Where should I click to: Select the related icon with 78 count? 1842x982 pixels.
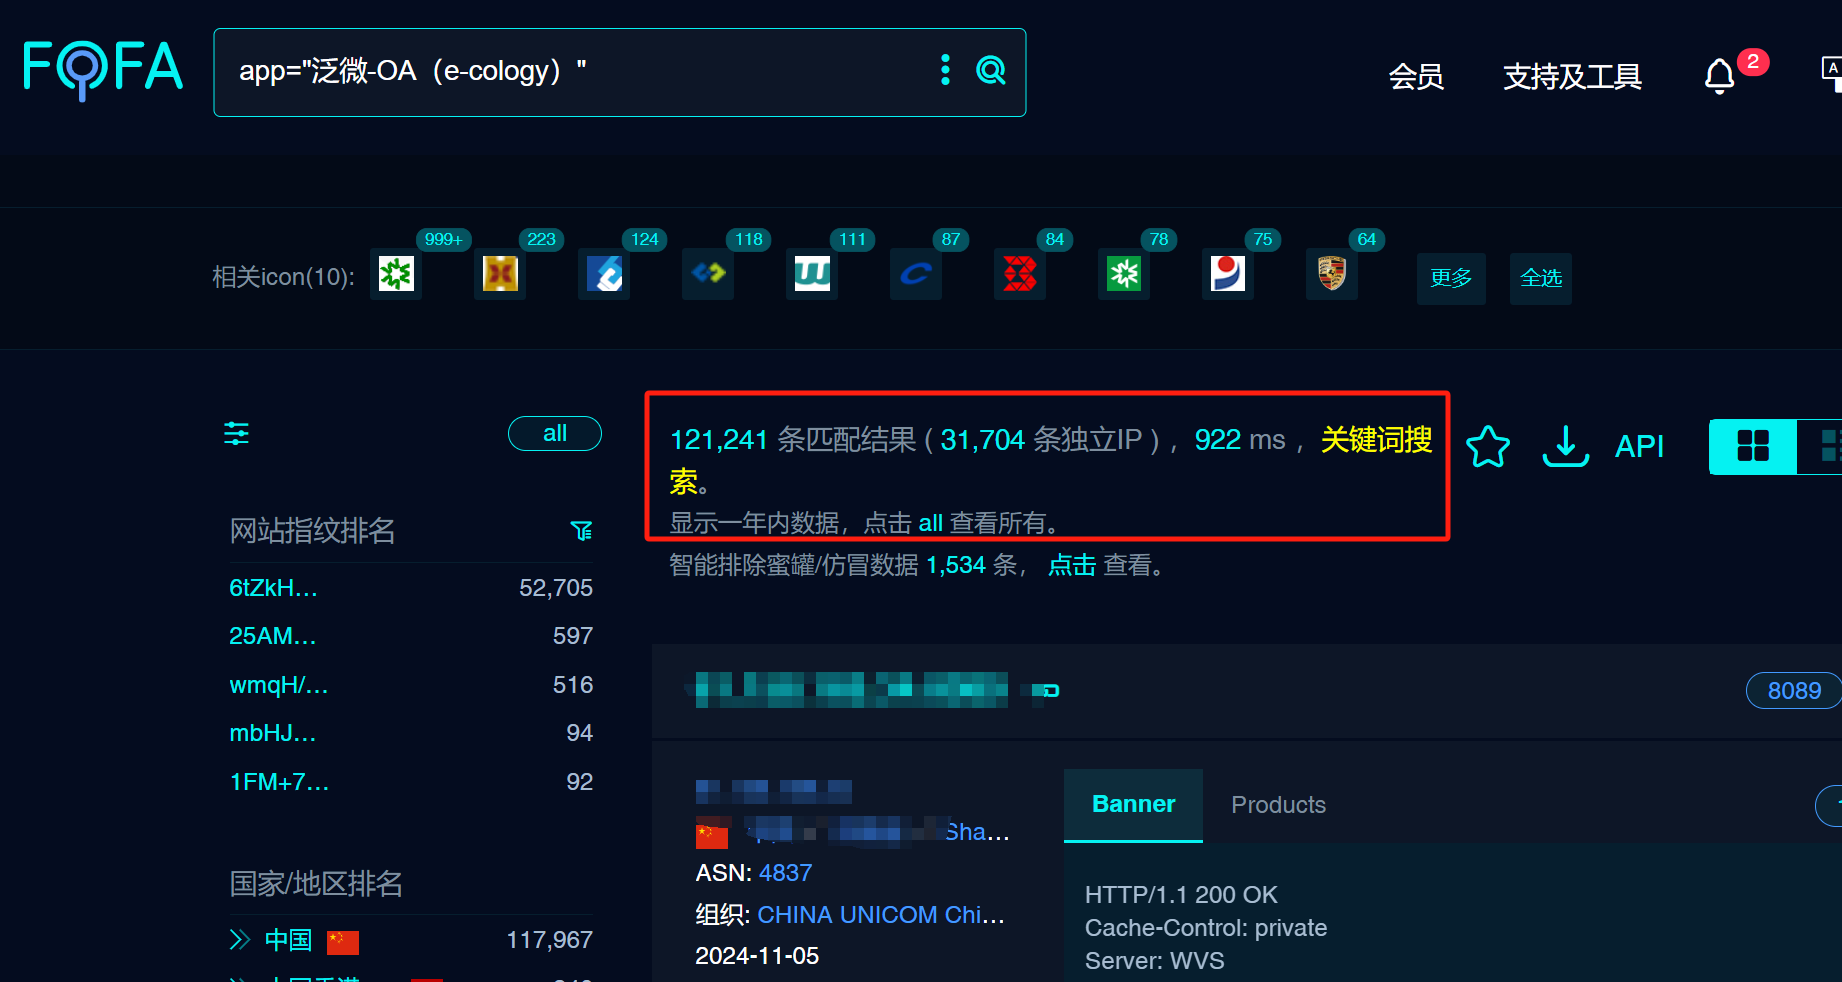coord(1124,274)
